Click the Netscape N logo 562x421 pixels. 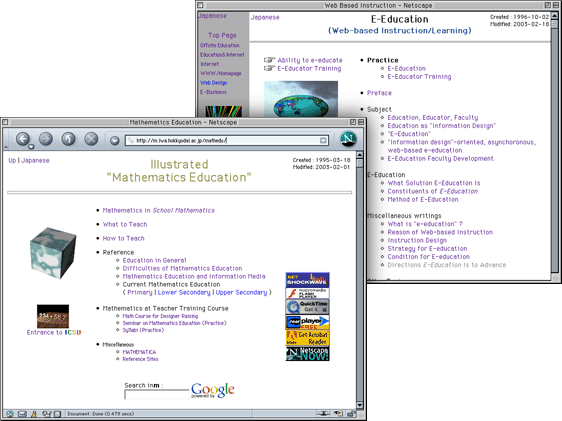(348, 139)
